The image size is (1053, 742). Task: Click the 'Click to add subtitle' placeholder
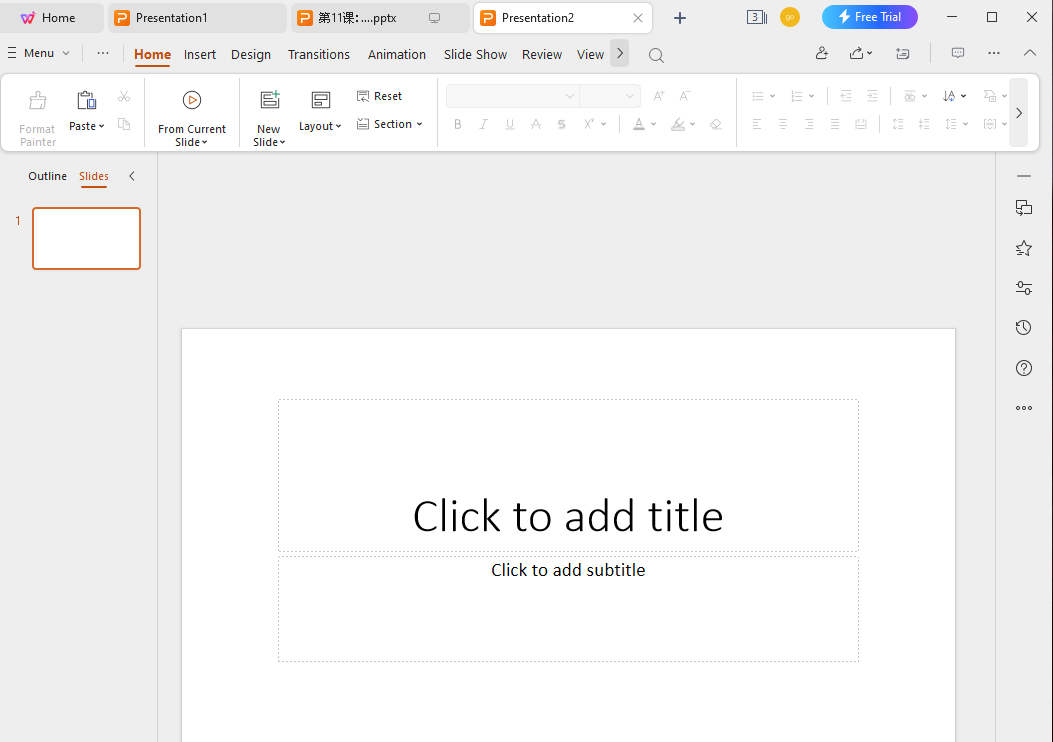coord(568,608)
